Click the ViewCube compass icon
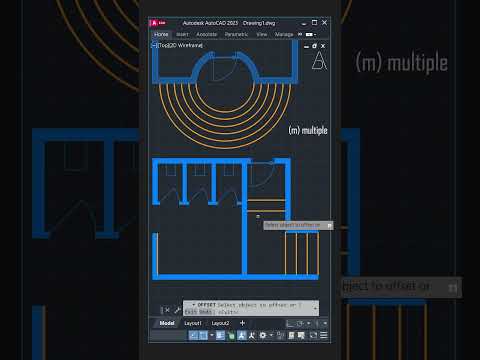This screenshot has height=360, width=480. pyautogui.click(x=319, y=61)
